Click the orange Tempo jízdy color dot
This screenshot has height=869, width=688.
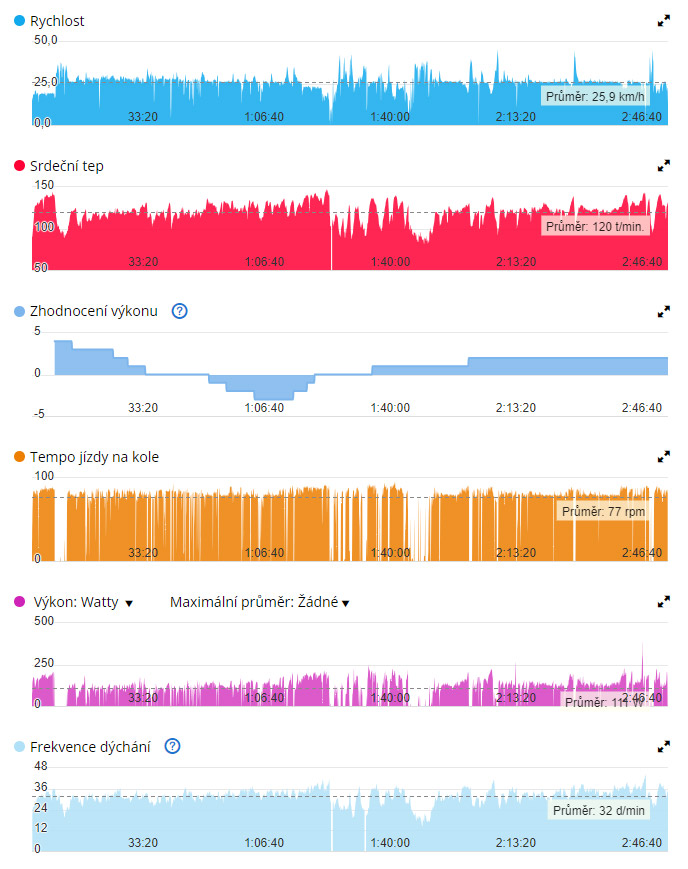click(x=20, y=457)
